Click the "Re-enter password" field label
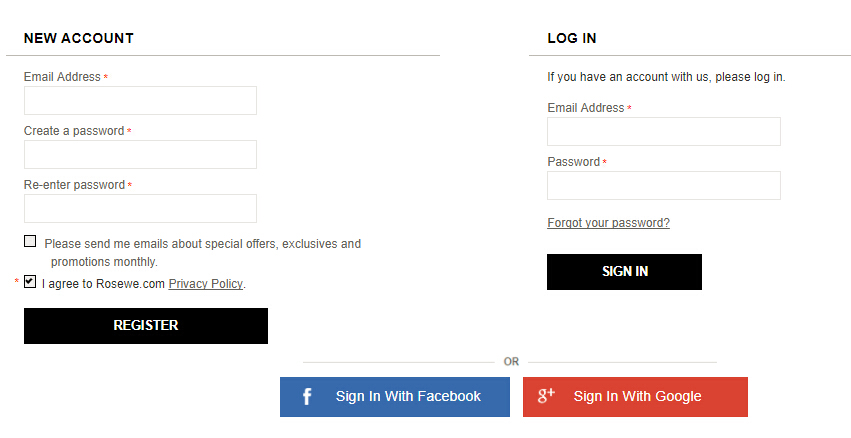851x438 pixels. (74, 185)
